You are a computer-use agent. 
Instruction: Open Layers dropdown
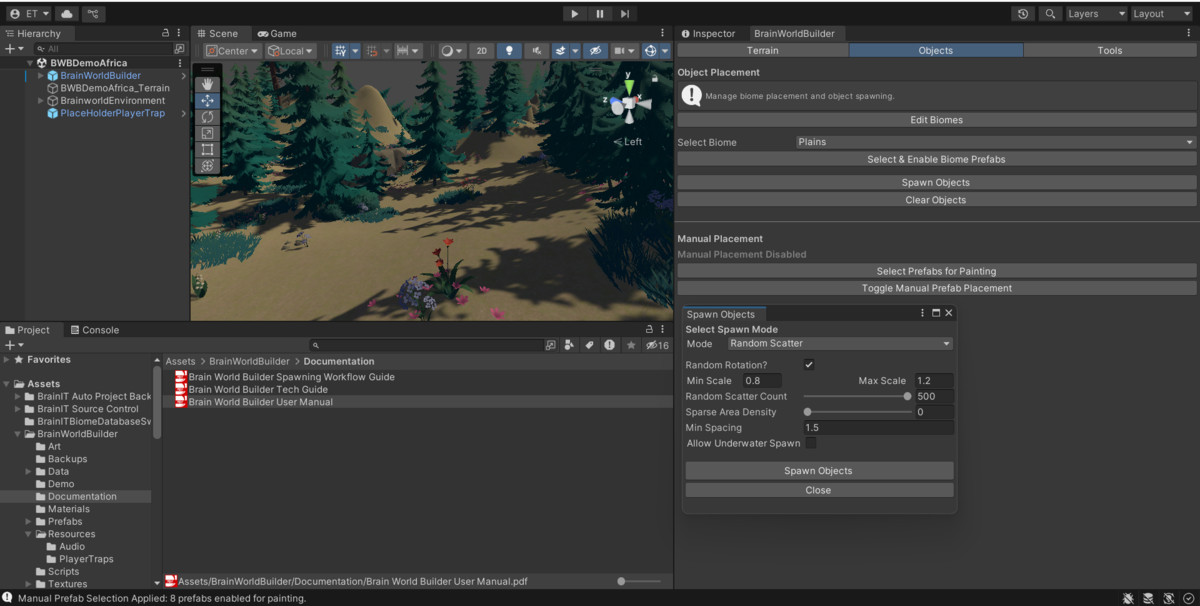click(x=1096, y=14)
